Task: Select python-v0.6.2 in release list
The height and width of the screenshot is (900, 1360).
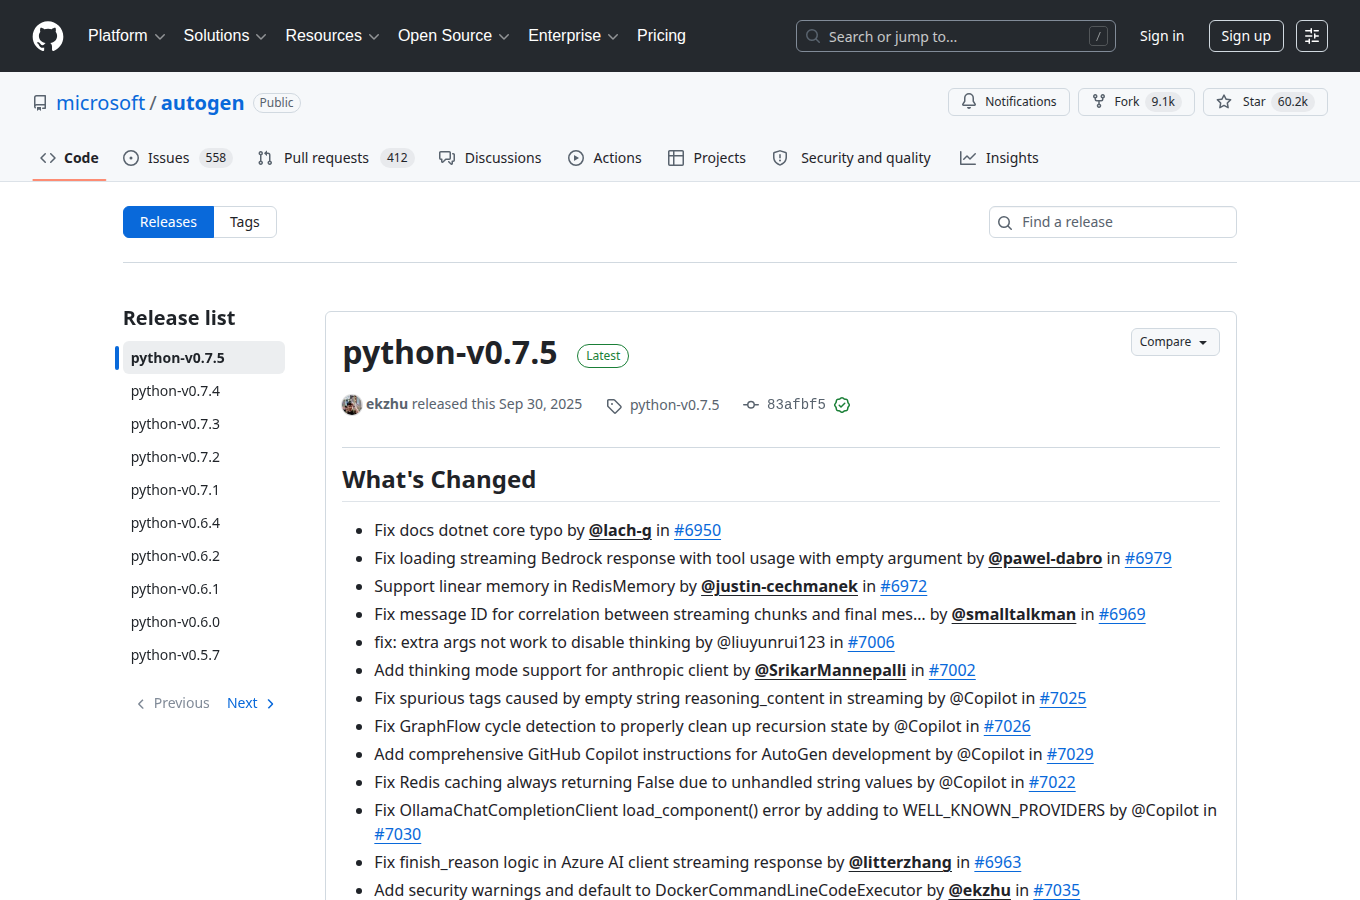Action: click(x=203, y=556)
